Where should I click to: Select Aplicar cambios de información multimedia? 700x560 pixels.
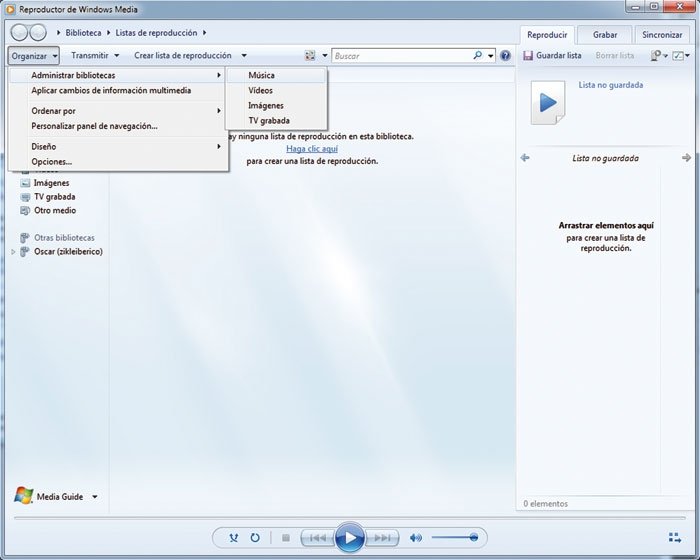[117, 90]
